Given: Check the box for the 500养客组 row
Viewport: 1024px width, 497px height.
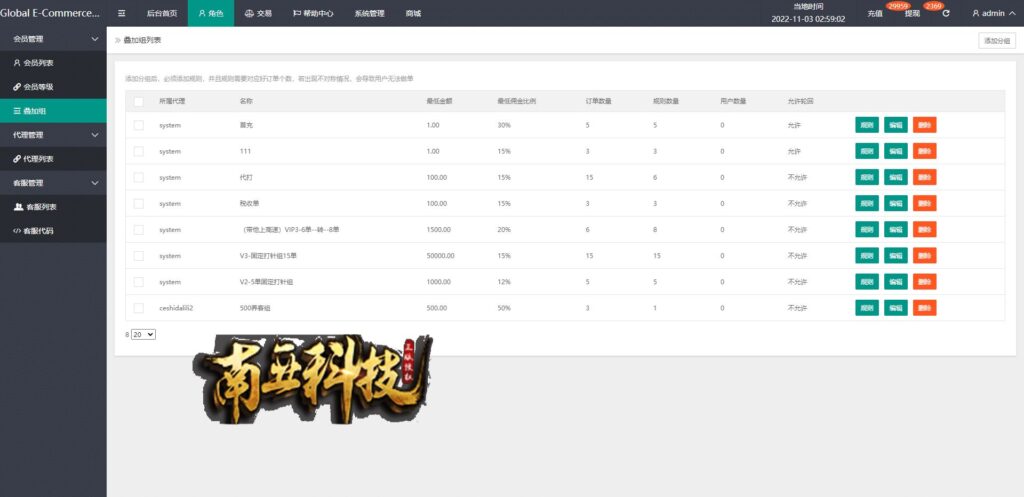Looking at the screenshot, I should [x=138, y=308].
